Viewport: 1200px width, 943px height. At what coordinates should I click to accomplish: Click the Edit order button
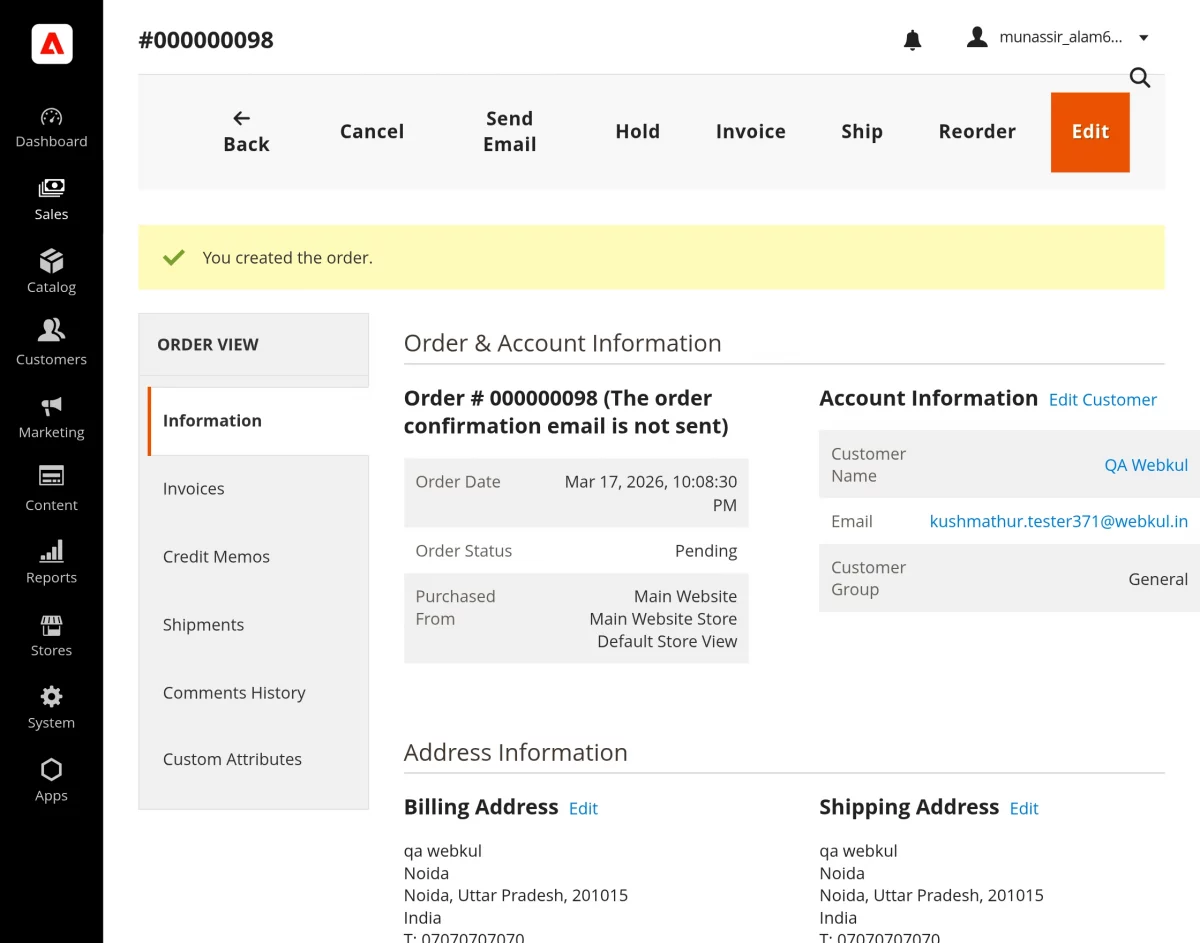point(1089,131)
